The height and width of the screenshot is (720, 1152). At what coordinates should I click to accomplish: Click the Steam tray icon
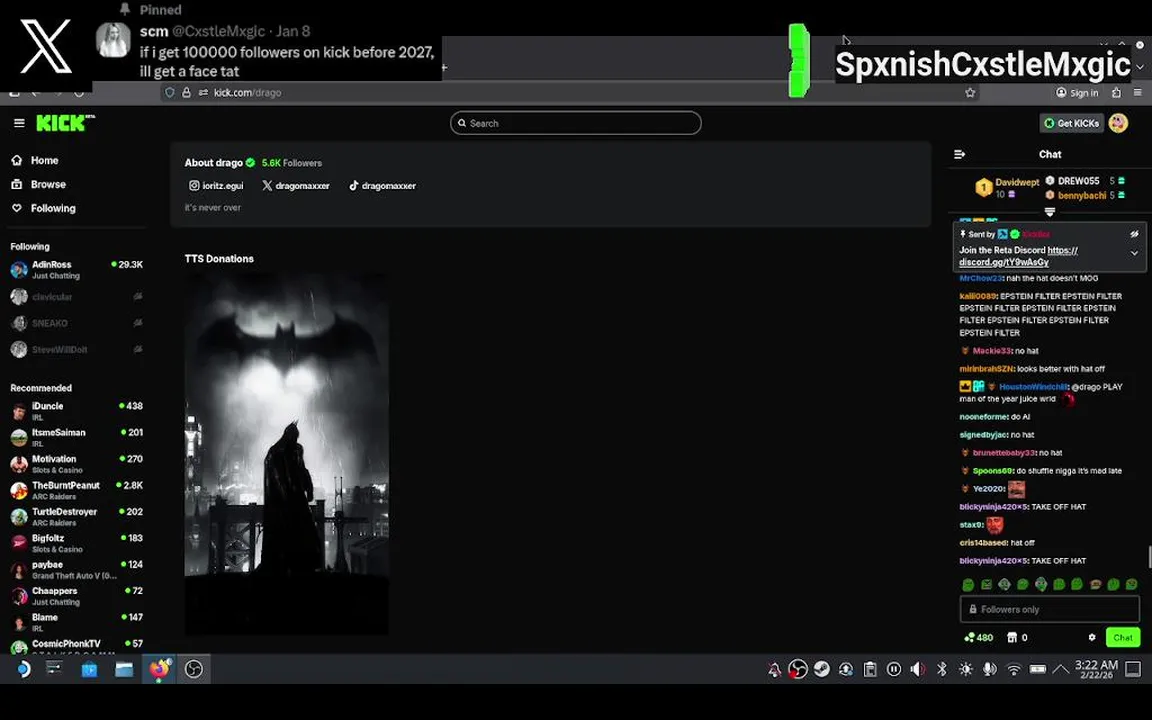(x=822, y=669)
